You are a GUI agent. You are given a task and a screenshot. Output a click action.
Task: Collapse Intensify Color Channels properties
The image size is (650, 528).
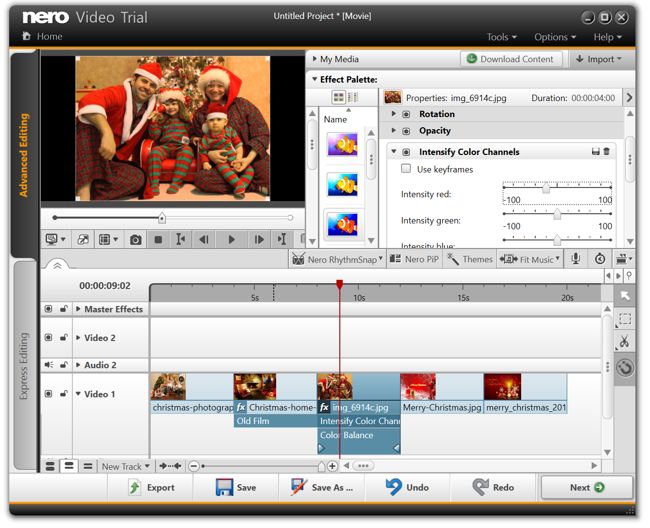(x=394, y=151)
